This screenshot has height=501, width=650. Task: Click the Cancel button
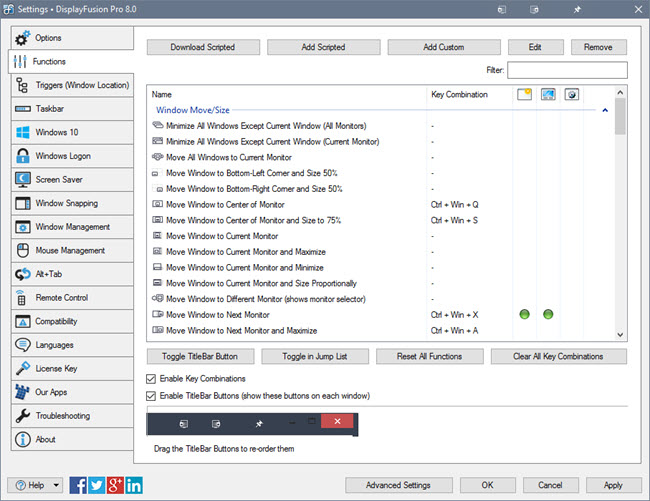tap(551, 485)
